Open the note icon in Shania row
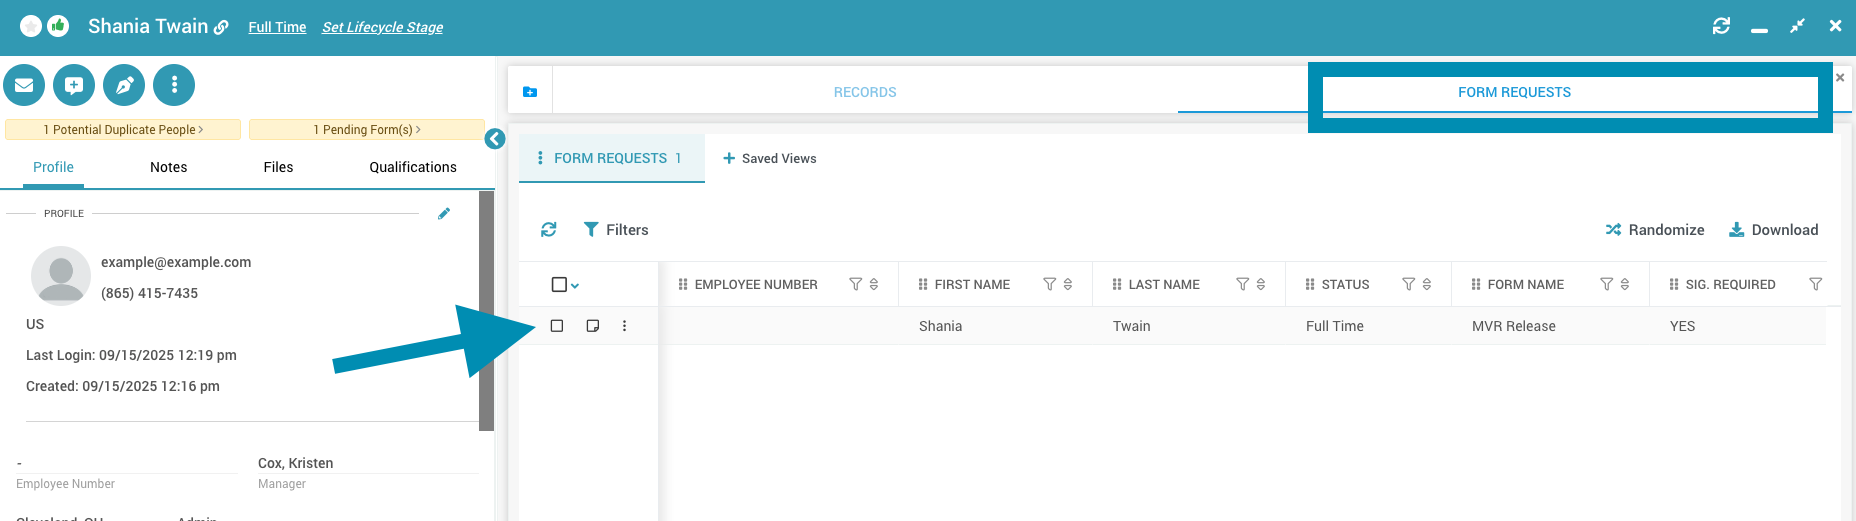Image resolution: width=1856 pixels, height=521 pixels. pyautogui.click(x=593, y=326)
